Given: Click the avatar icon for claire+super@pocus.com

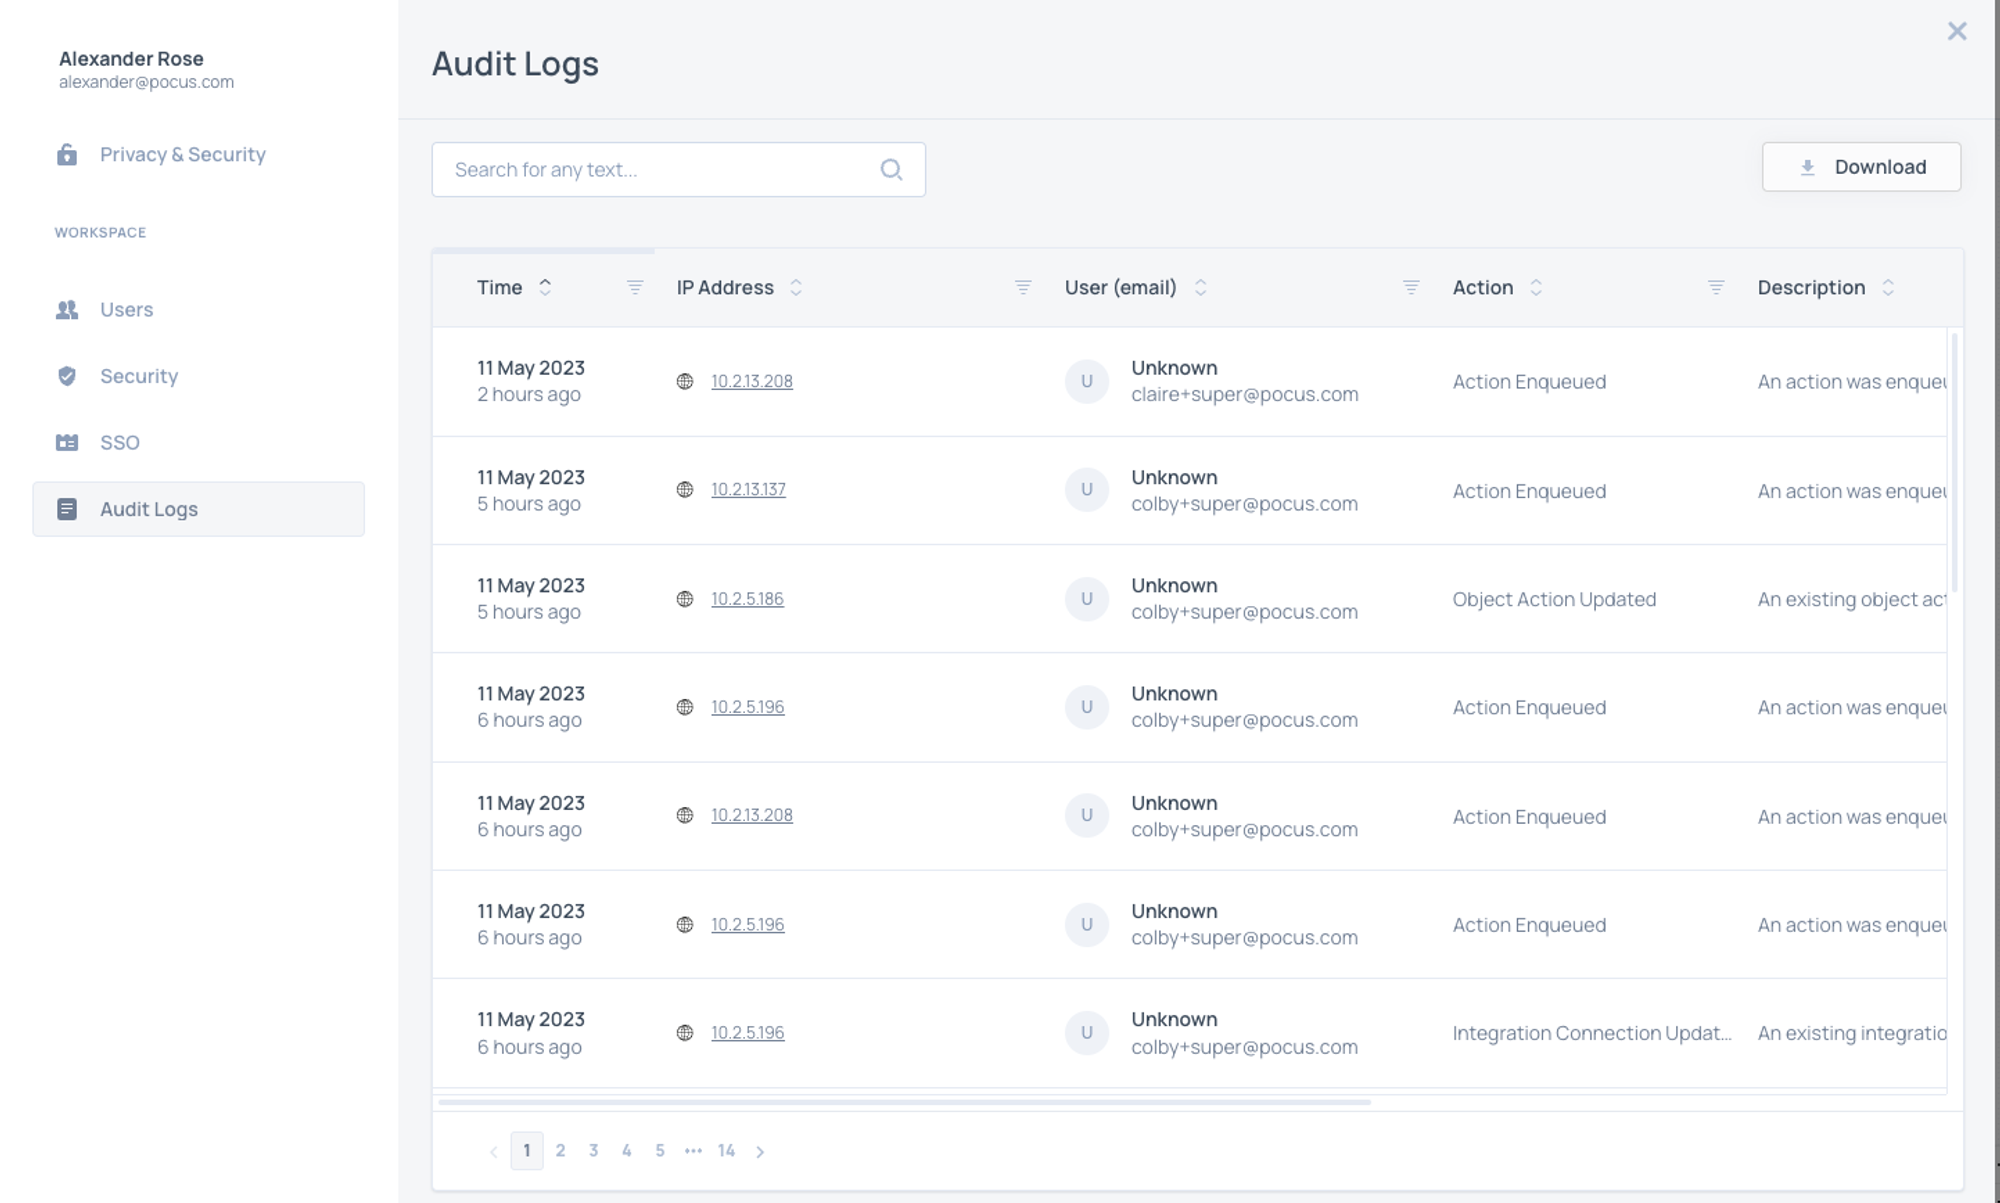Looking at the screenshot, I should coord(1087,382).
